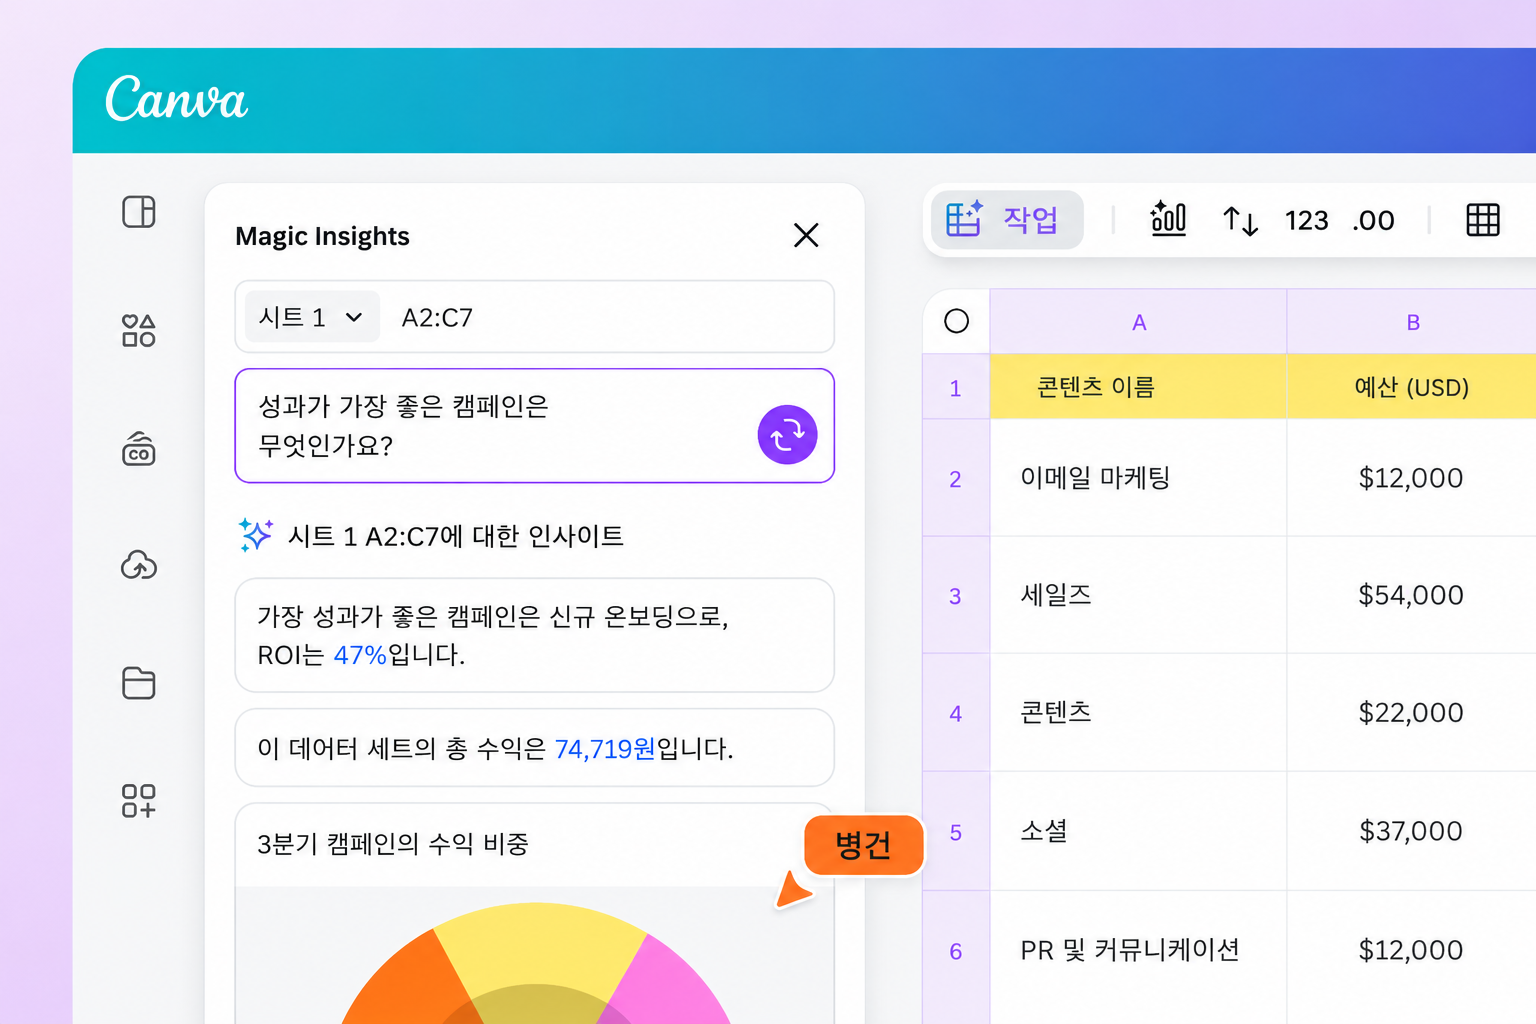Screen dimensions: 1536x1024
Task: Insert a chart with the magic chart icon
Action: click(1168, 218)
